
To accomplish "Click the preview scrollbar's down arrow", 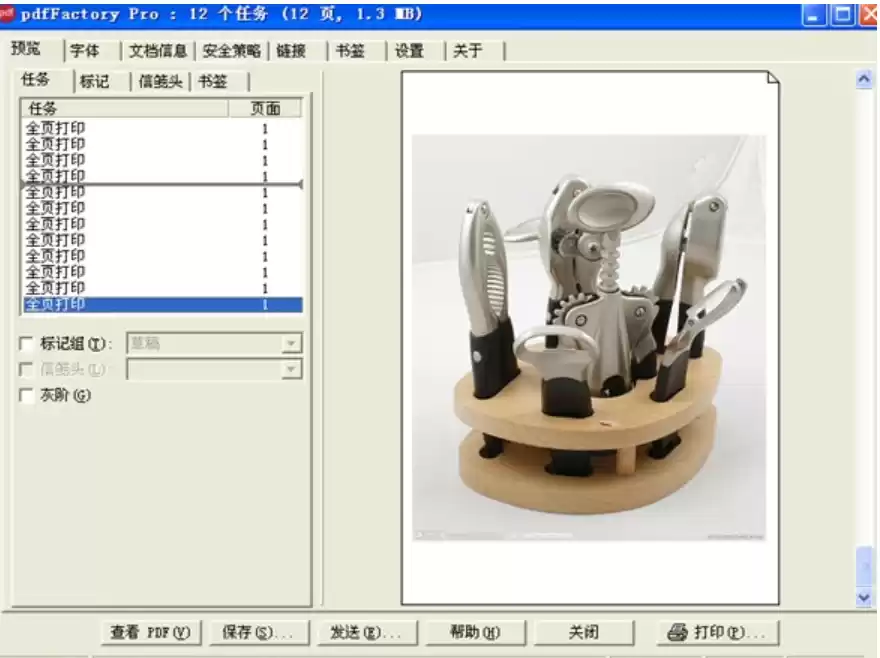I will (864, 596).
